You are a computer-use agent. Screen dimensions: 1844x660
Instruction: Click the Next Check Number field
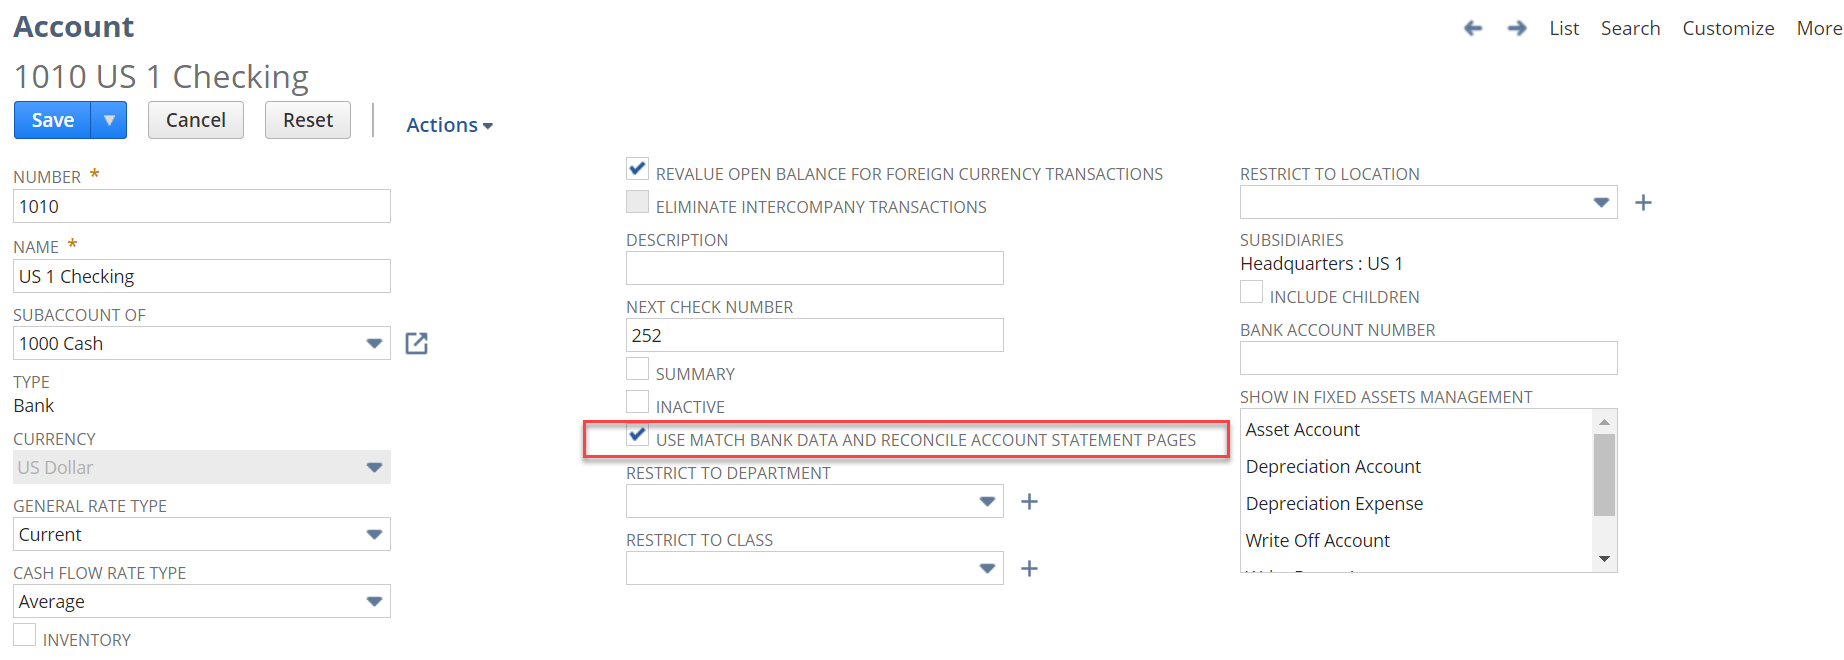[814, 336]
